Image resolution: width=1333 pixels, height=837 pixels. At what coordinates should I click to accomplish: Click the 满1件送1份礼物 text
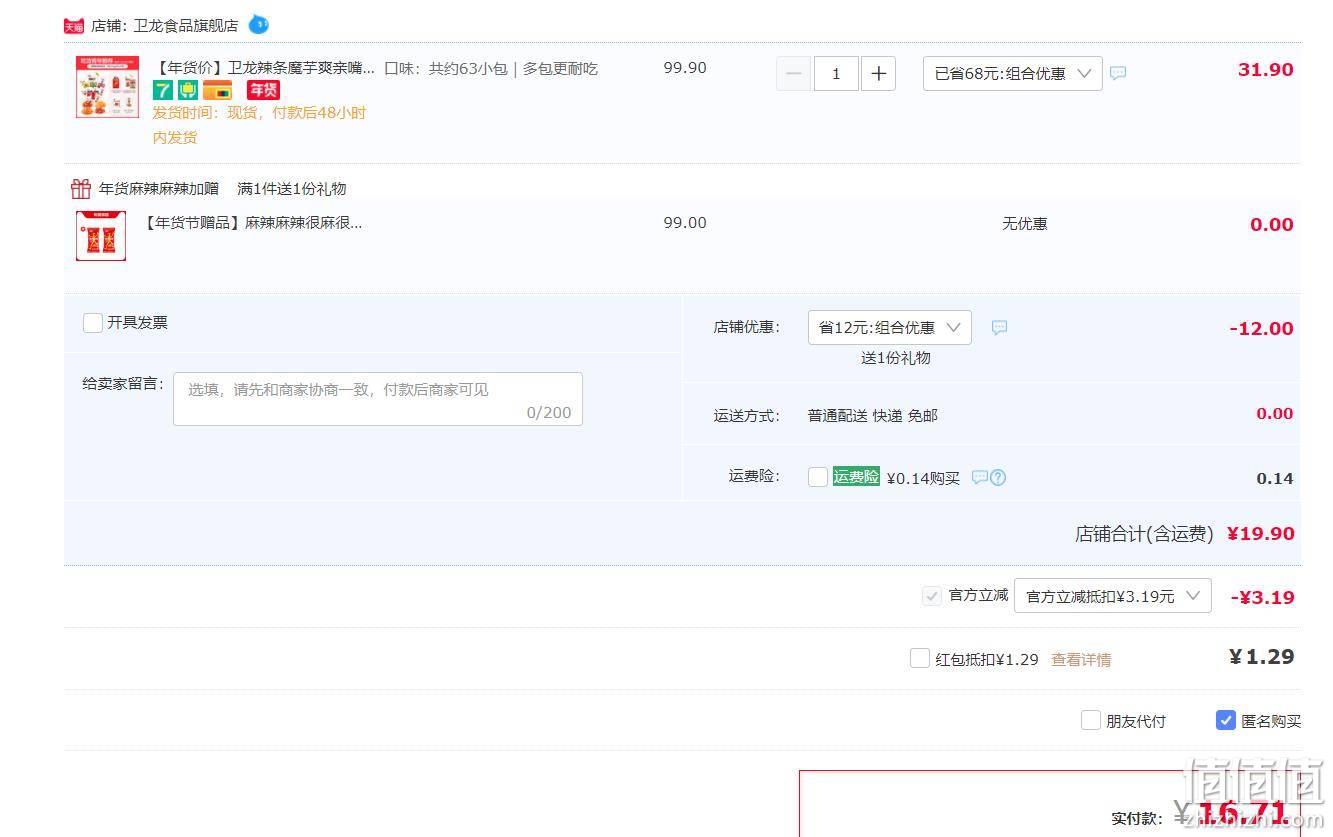click(x=292, y=188)
